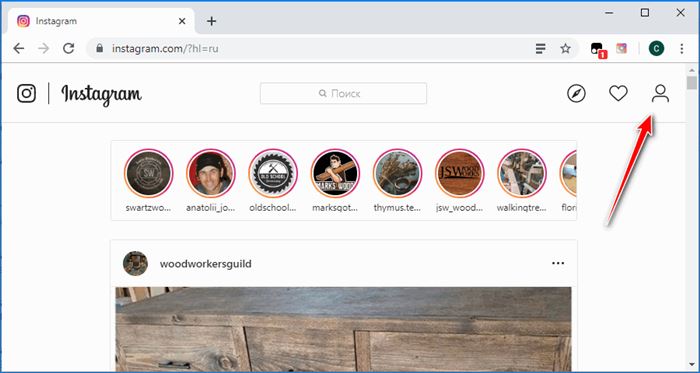Open Chrome three-dot menu
This screenshot has width=700, height=373.
(x=681, y=48)
